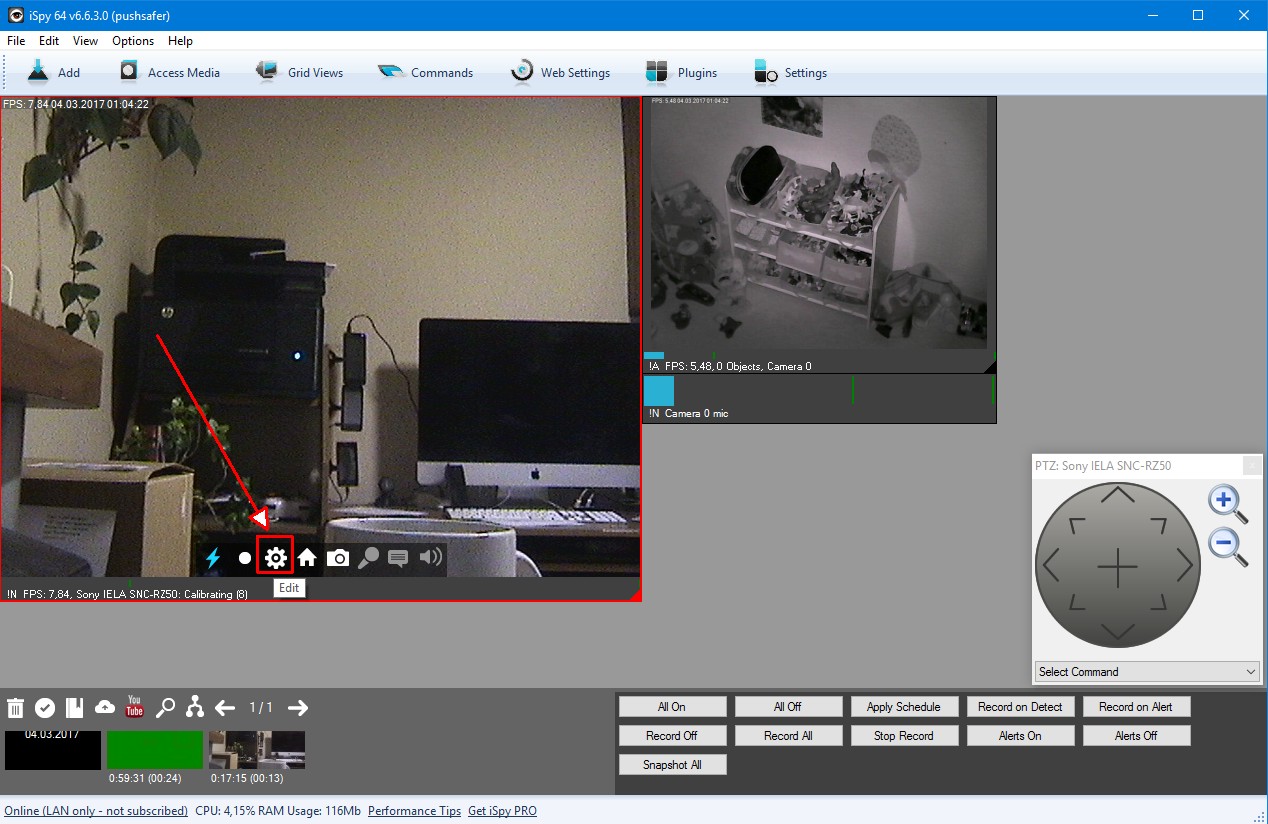Click the Snapshot All button
The width and height of the screenshot is (1268, 824).
coord(672,765)
